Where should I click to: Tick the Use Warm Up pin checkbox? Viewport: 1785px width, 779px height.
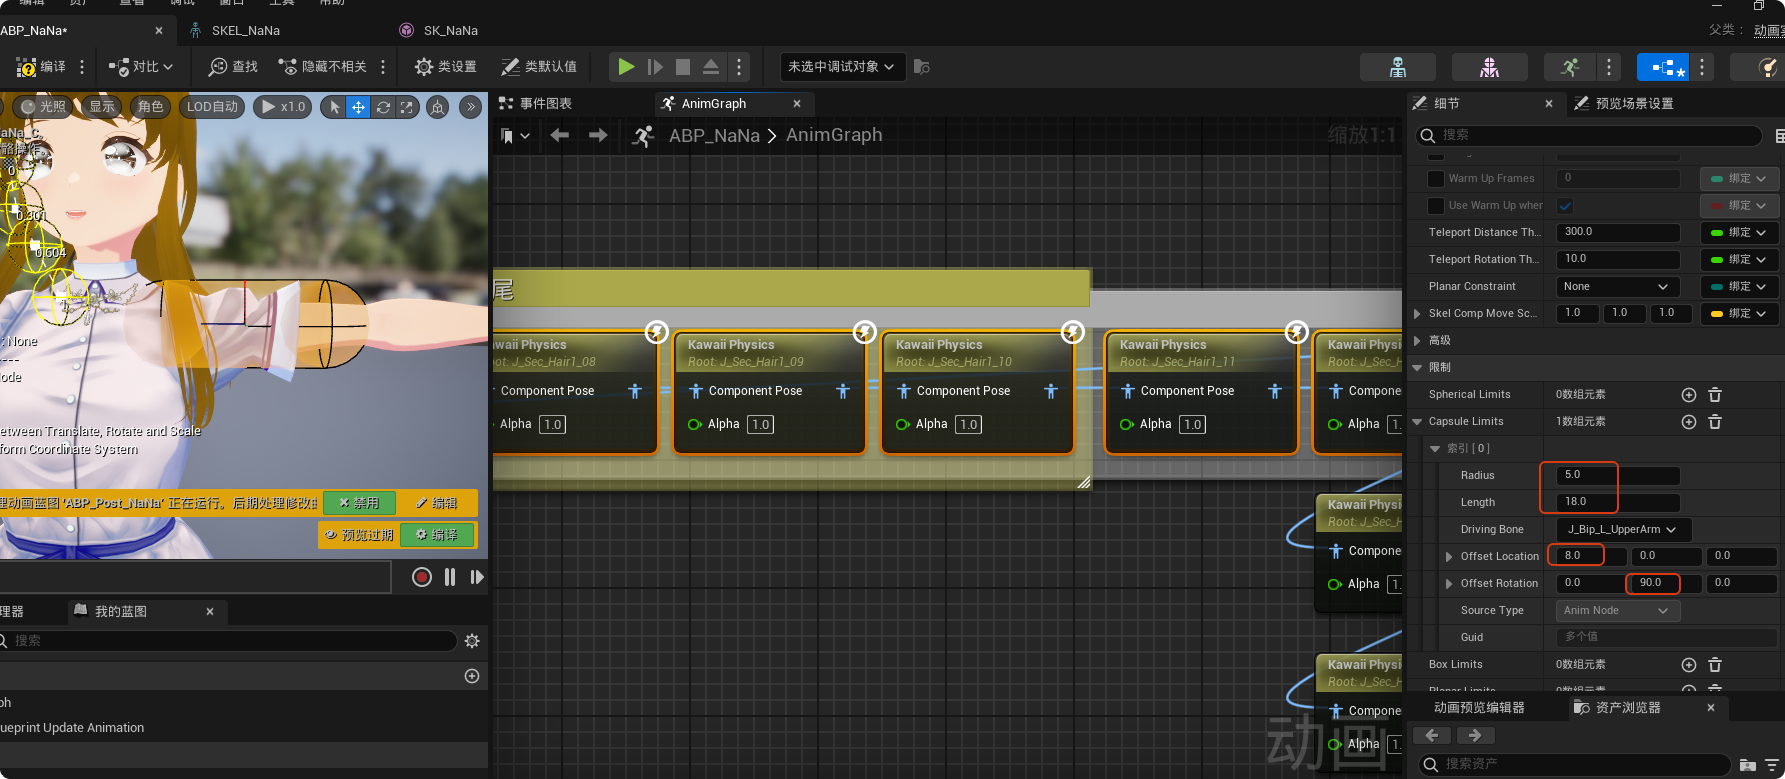[x=1436, y=206]
